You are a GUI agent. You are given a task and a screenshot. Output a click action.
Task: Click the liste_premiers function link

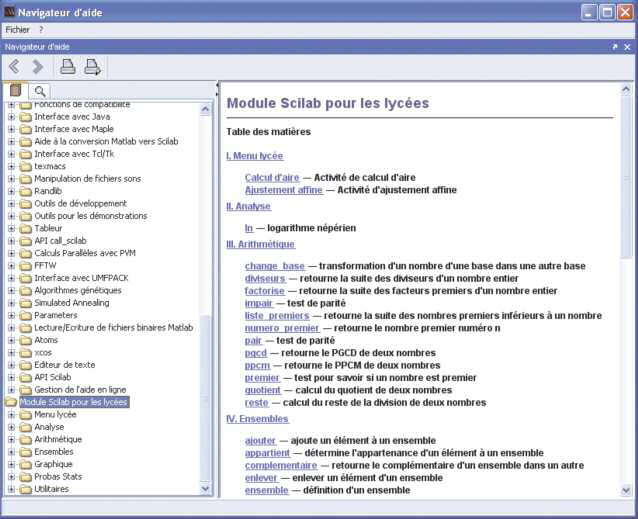tap(277, 315)
